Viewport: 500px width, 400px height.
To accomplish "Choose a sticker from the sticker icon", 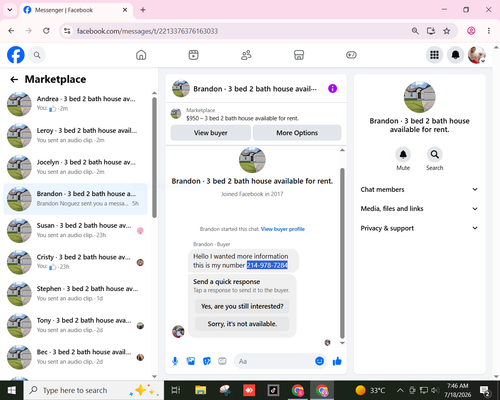I will click(x=207, y=361).
